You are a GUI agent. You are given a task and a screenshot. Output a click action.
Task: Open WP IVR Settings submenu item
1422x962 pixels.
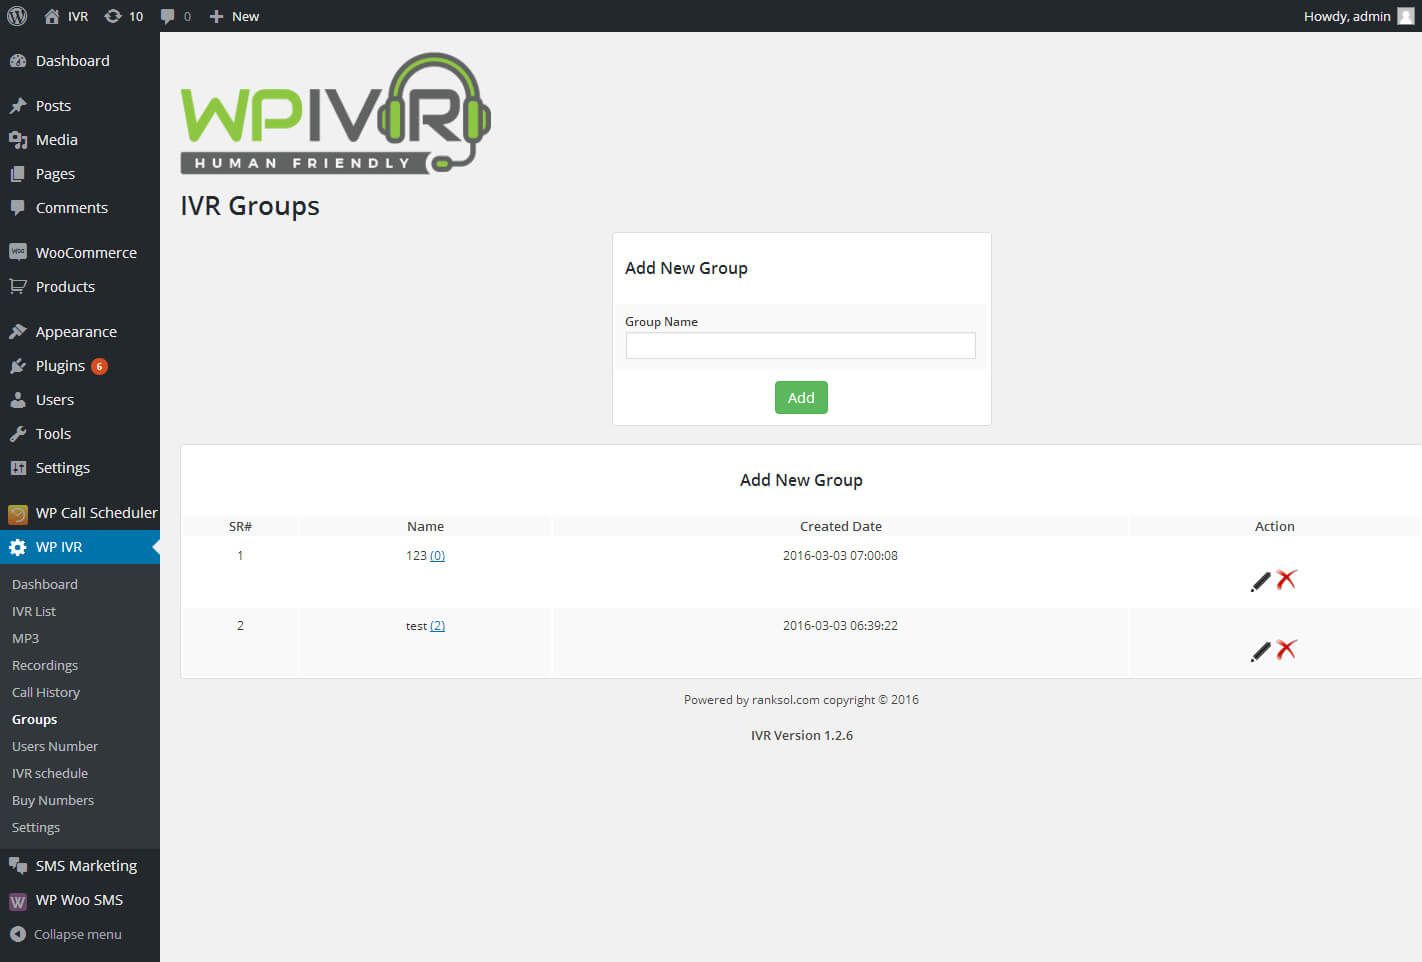point(36,827)
